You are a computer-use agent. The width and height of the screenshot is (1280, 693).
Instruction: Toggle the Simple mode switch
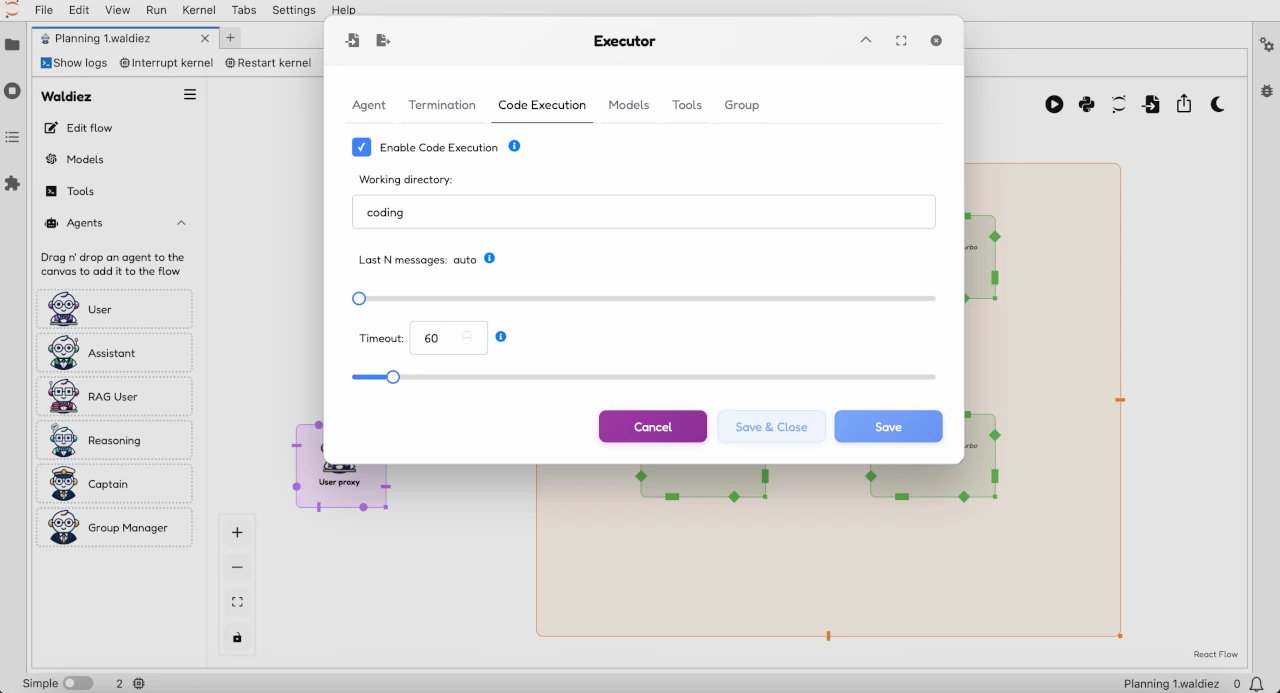(x=78, y=683)
